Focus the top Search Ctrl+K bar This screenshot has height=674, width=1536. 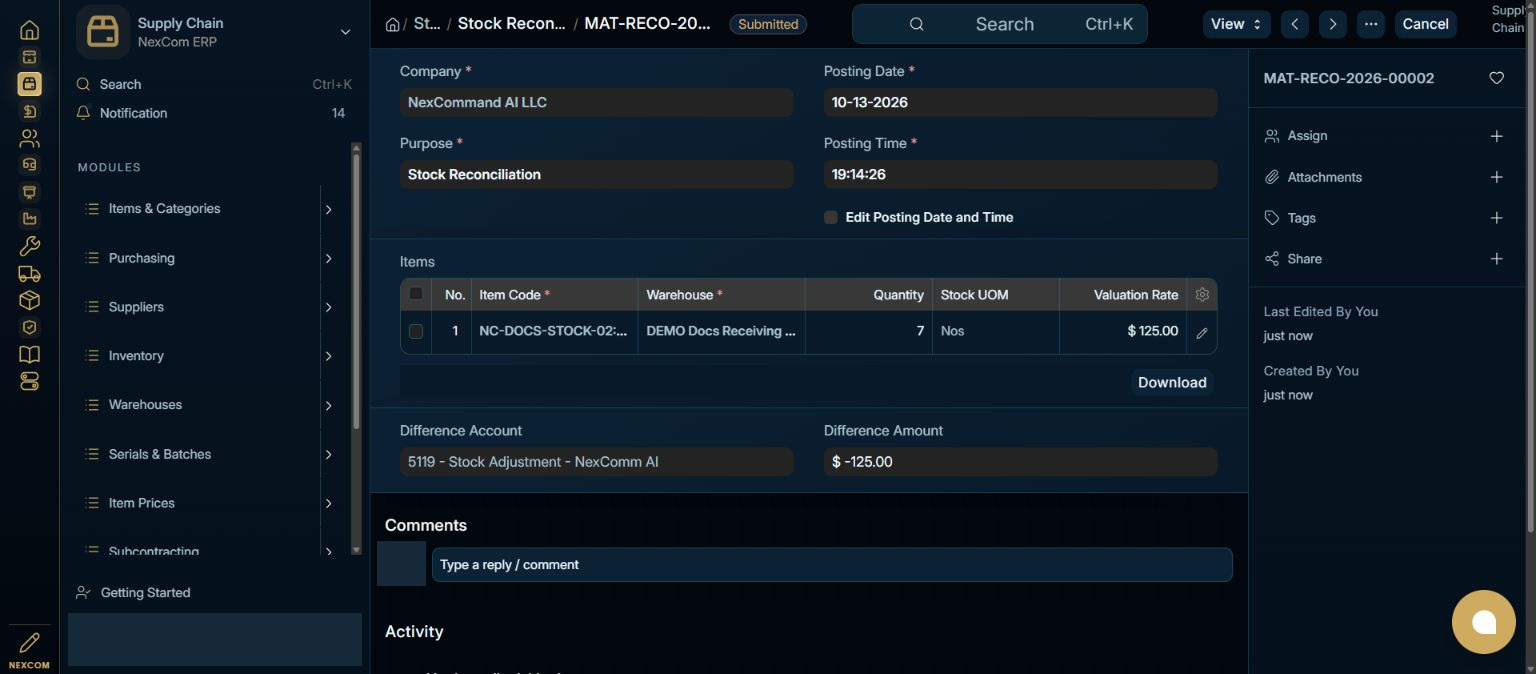(x=1000, y=24)
